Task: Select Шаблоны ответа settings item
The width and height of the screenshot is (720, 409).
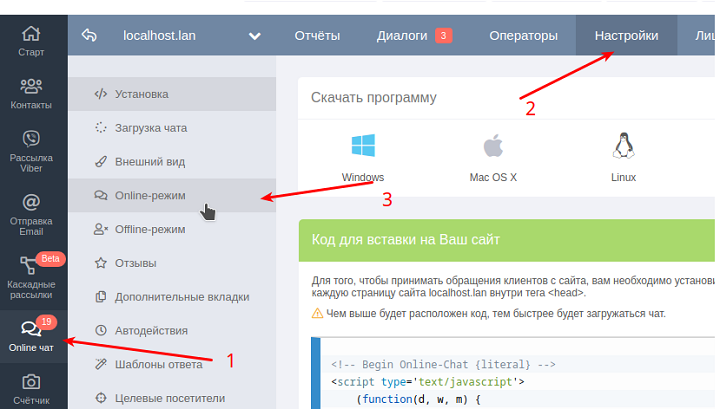Action: point(172,364)
